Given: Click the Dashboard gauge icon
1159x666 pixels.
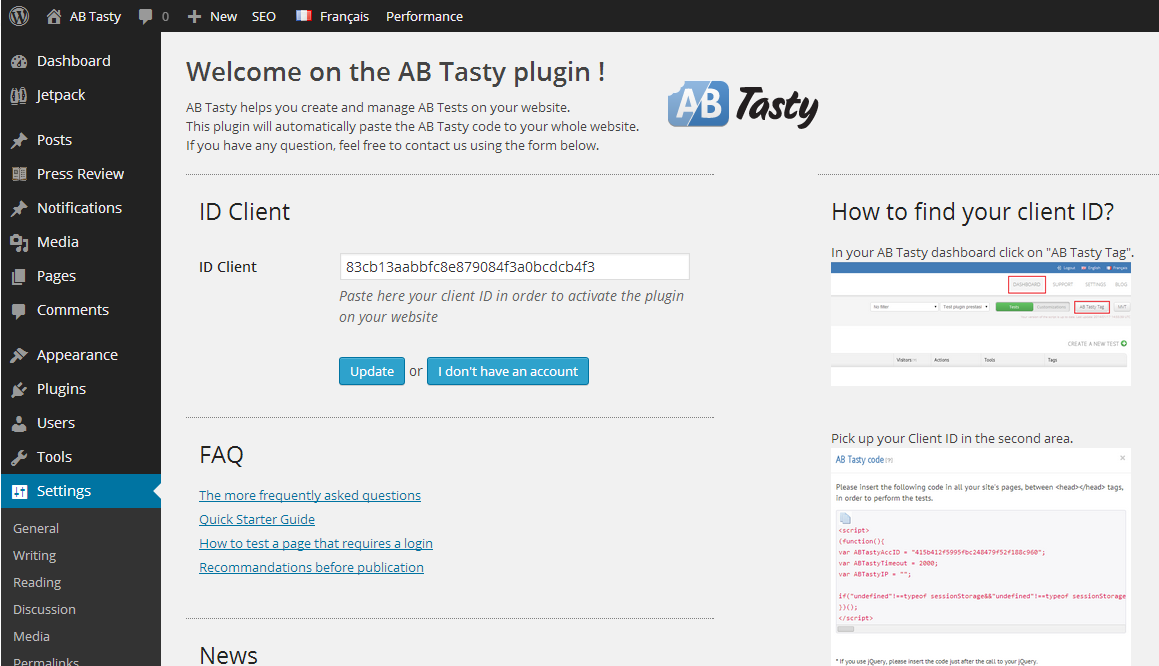Looking at the screenshot, I should tap(19, 61).
